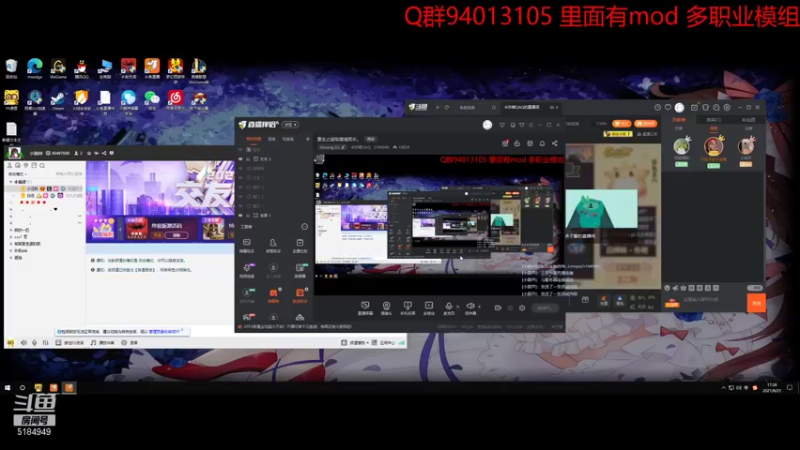Toggle eye icon on the bottom source row
The image size is (800, 450).
click(x=240, y=215)
